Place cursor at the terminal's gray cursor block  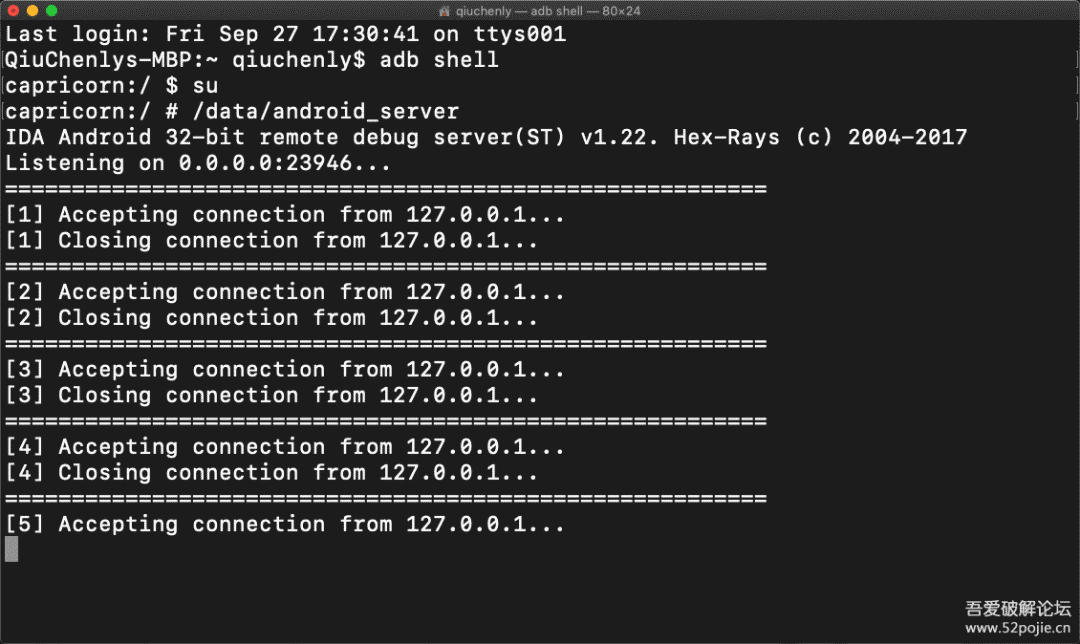pos(11,549)
